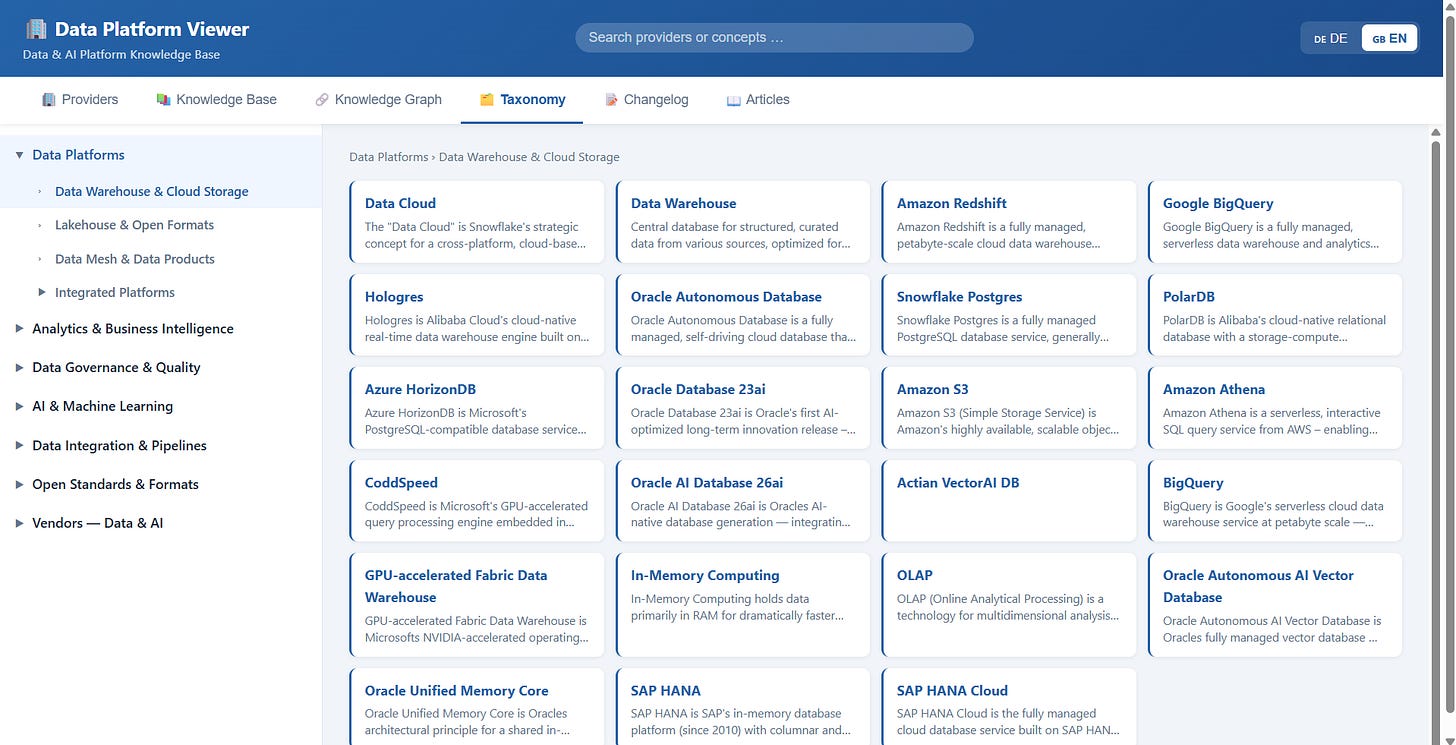Expand the Integrated Platforms arrow
1456x745 pixels.
[x=42, y=292]
